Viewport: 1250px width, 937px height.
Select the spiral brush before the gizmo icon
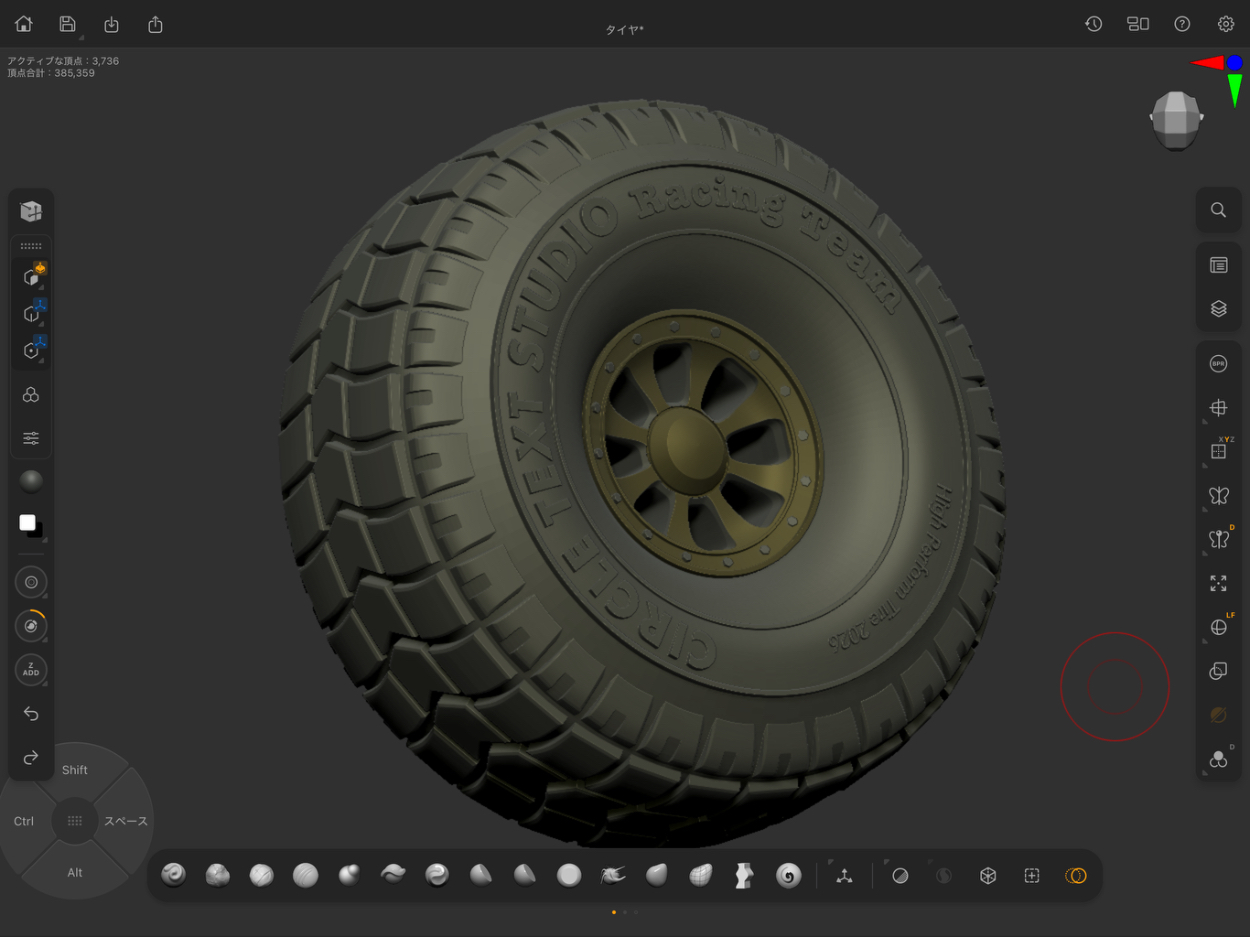pos(788,876)
